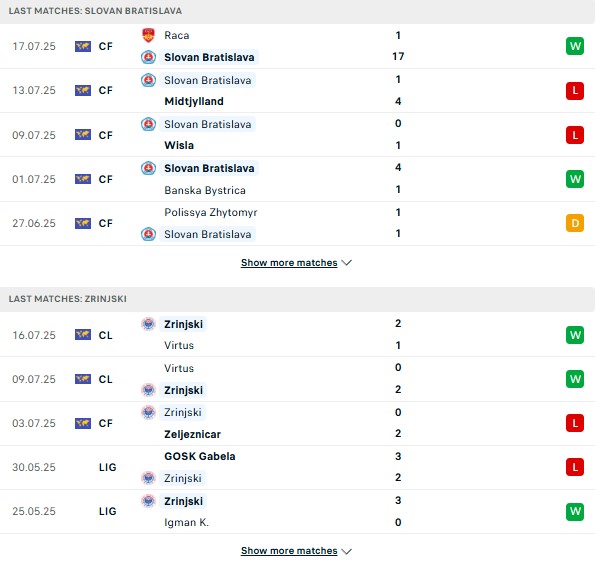The image size is (596, 571).
Task: Expand more matches under Zrinjski section
Action: (x=289, y=551)
